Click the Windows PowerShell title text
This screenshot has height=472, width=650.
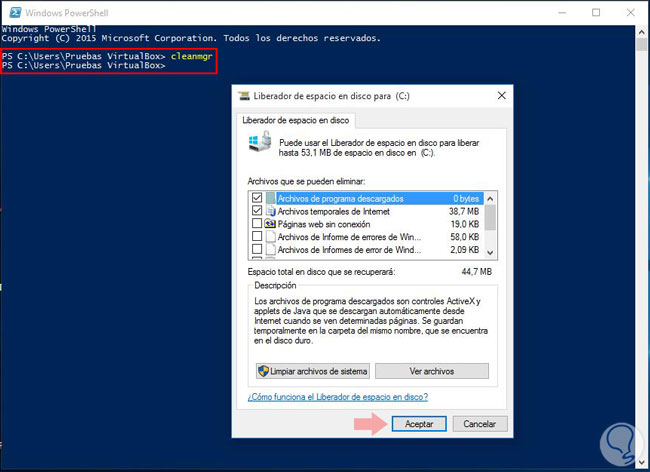pos(67,13)
